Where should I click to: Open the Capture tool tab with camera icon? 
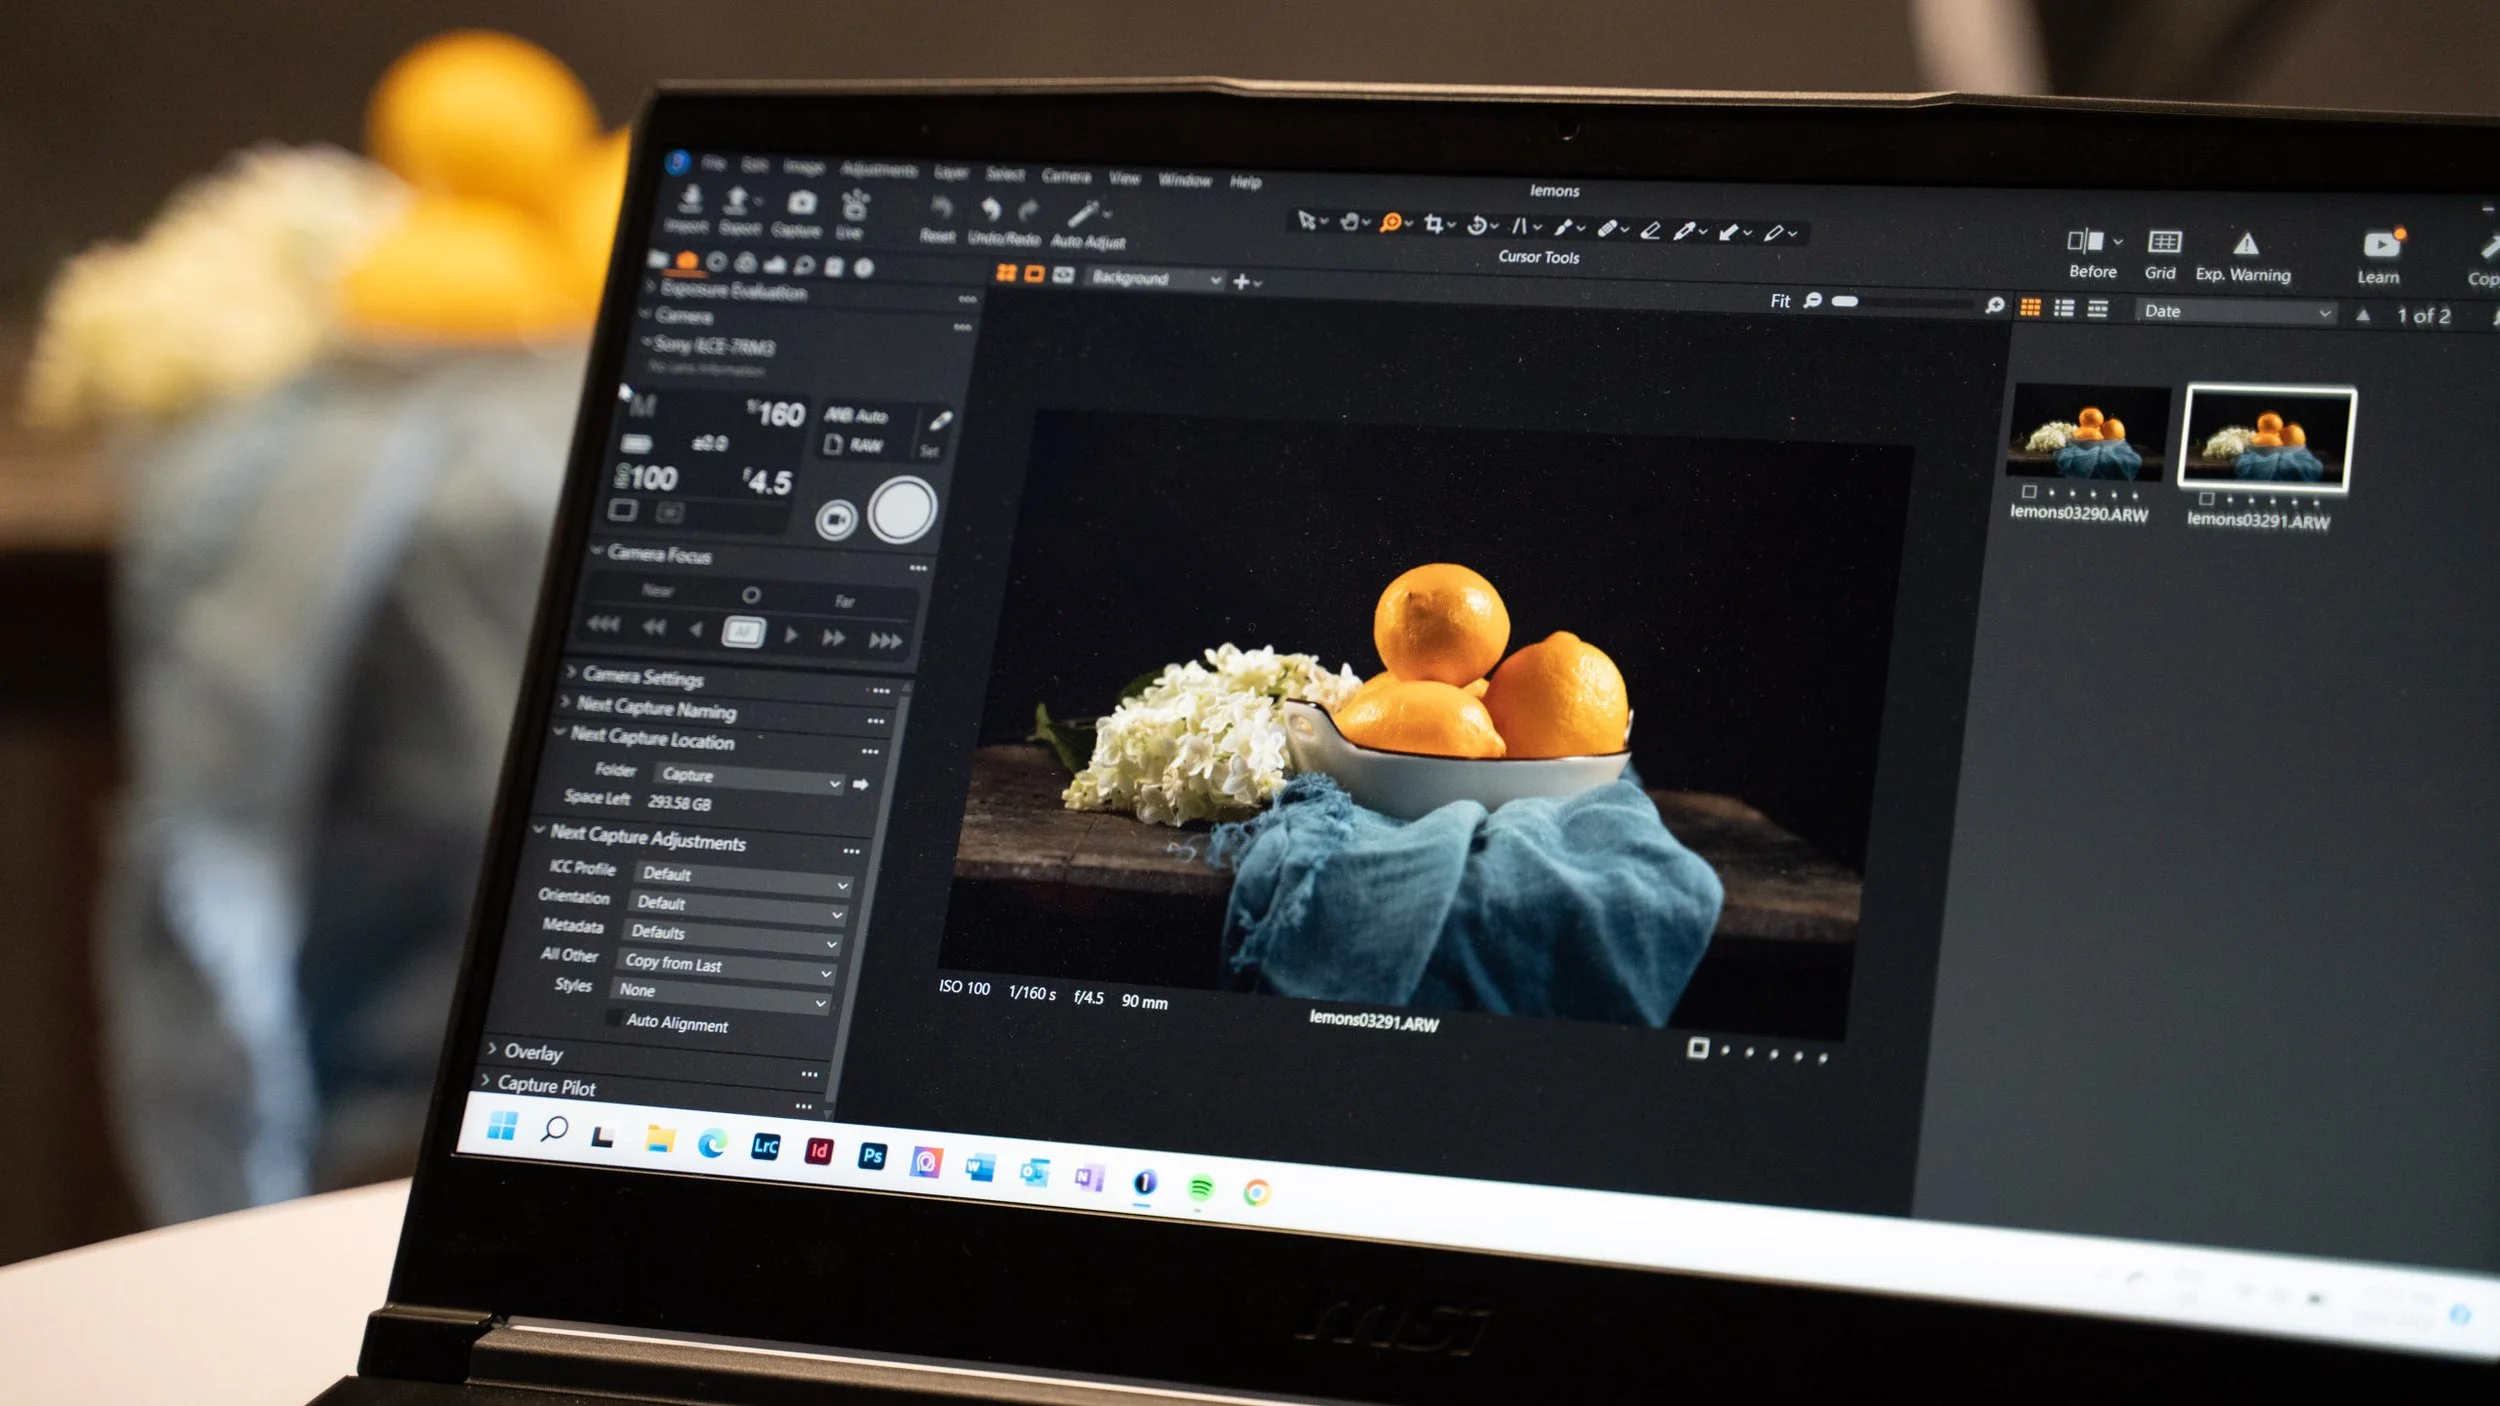point(687,261)
